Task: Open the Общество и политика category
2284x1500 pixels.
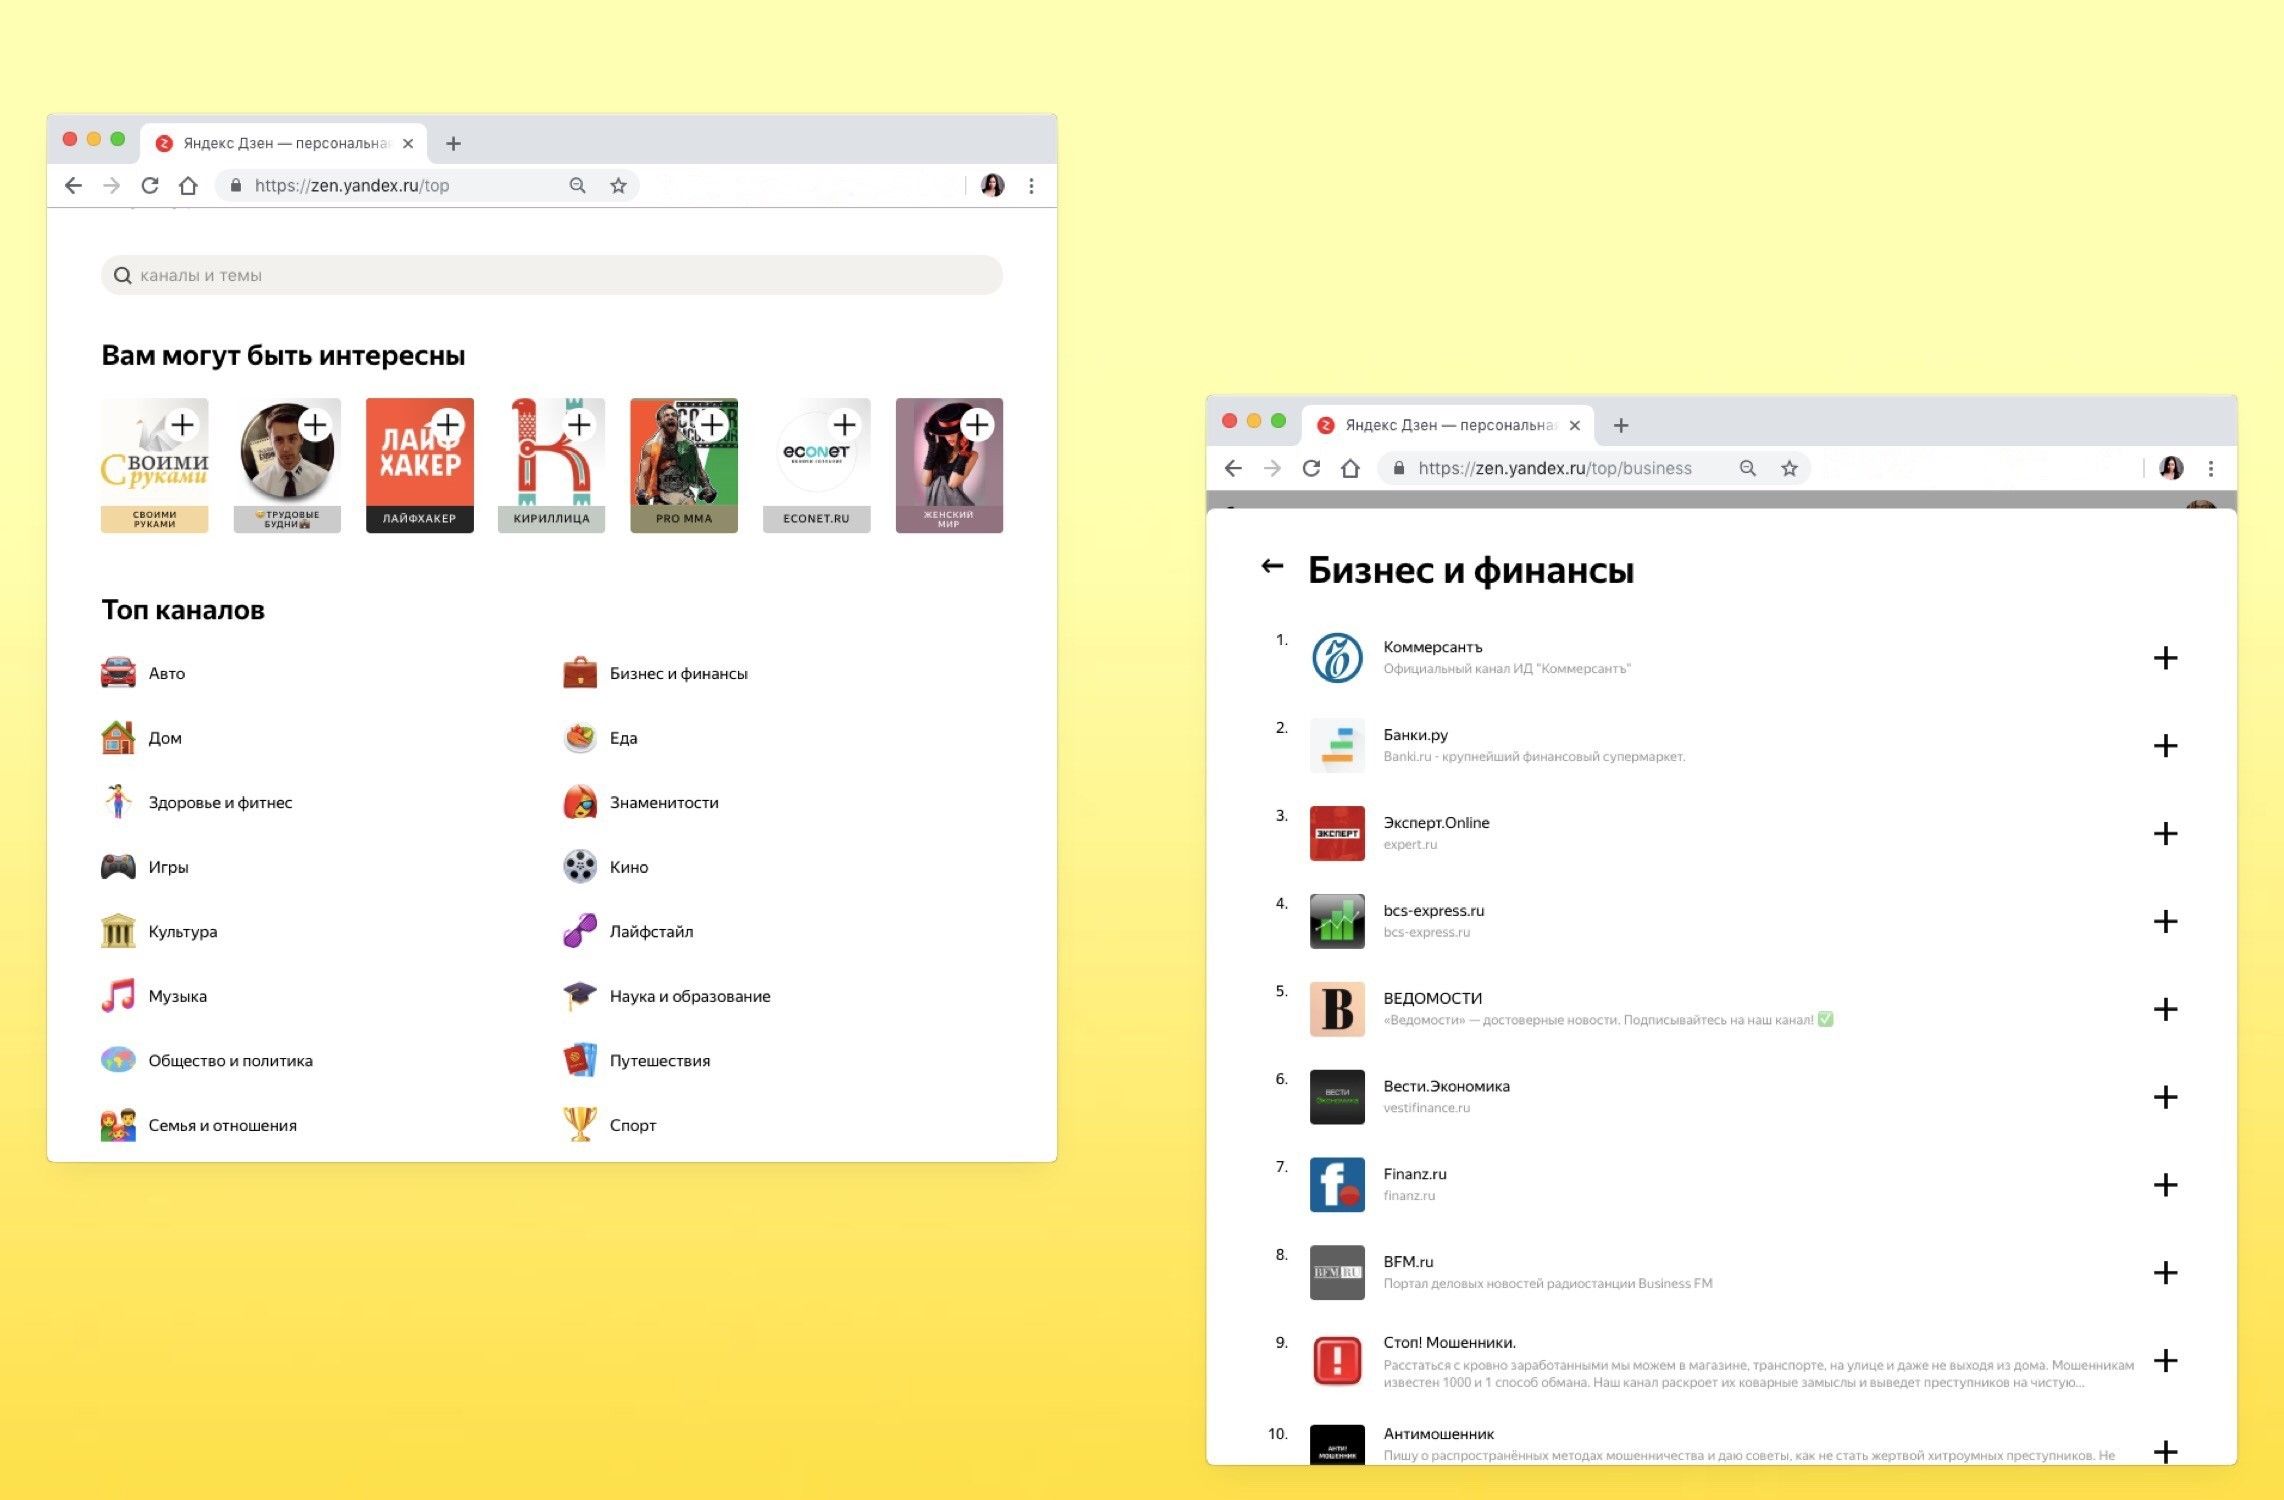Action: (x=207, y=1060)
